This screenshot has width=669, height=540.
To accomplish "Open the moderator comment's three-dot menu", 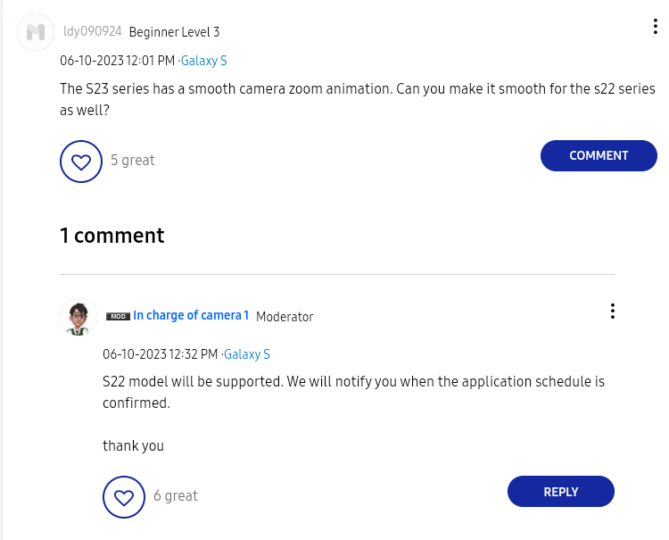I will point(612,311).
